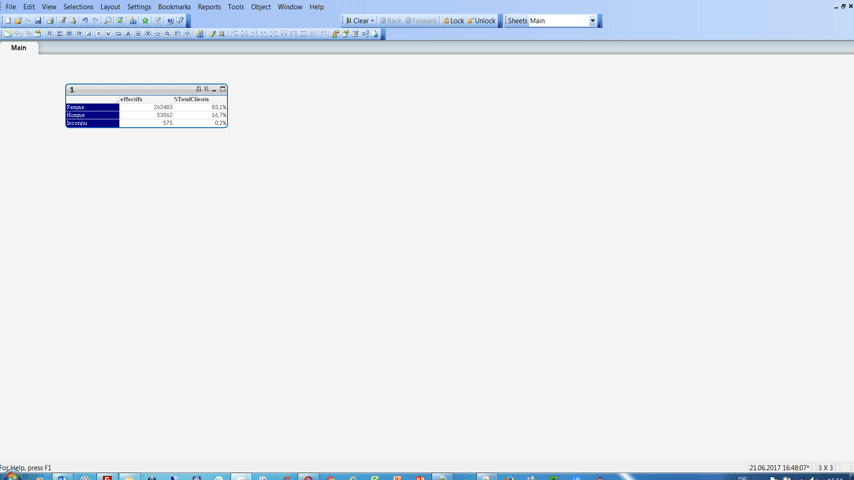Click the Save floppy disk icon
Viewport: 854px width, 480px height.
click(38, 21)
